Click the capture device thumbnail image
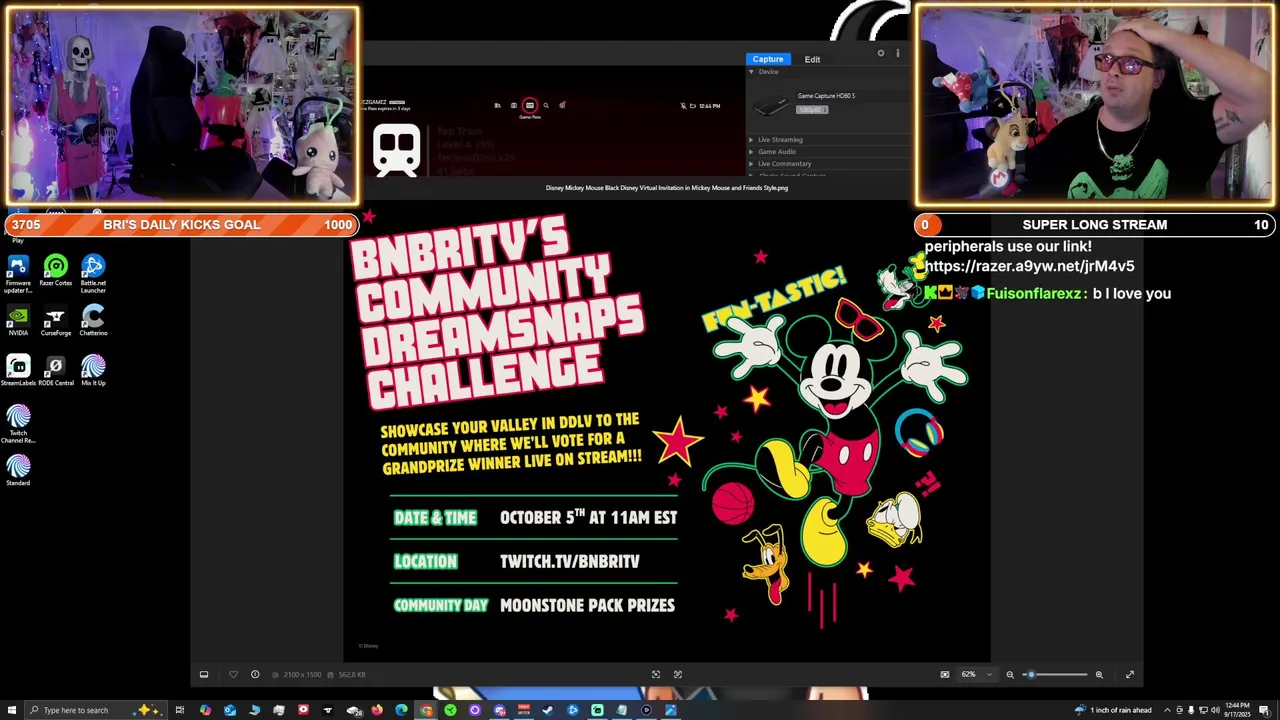This screenshot has width=1280, height=720. click(x=771, y=105)
